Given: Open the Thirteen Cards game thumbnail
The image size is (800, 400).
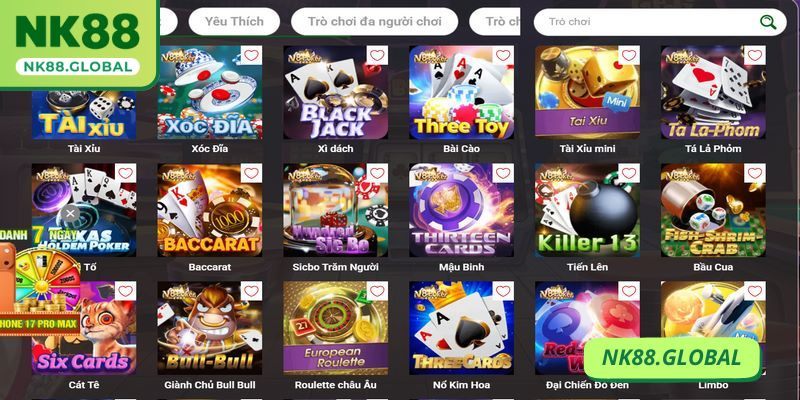Looking at the screenshot, I should 461,210.
